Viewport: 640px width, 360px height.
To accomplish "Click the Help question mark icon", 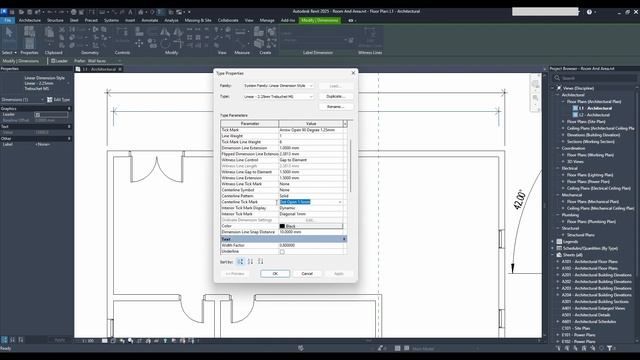I will pos(589,12).
